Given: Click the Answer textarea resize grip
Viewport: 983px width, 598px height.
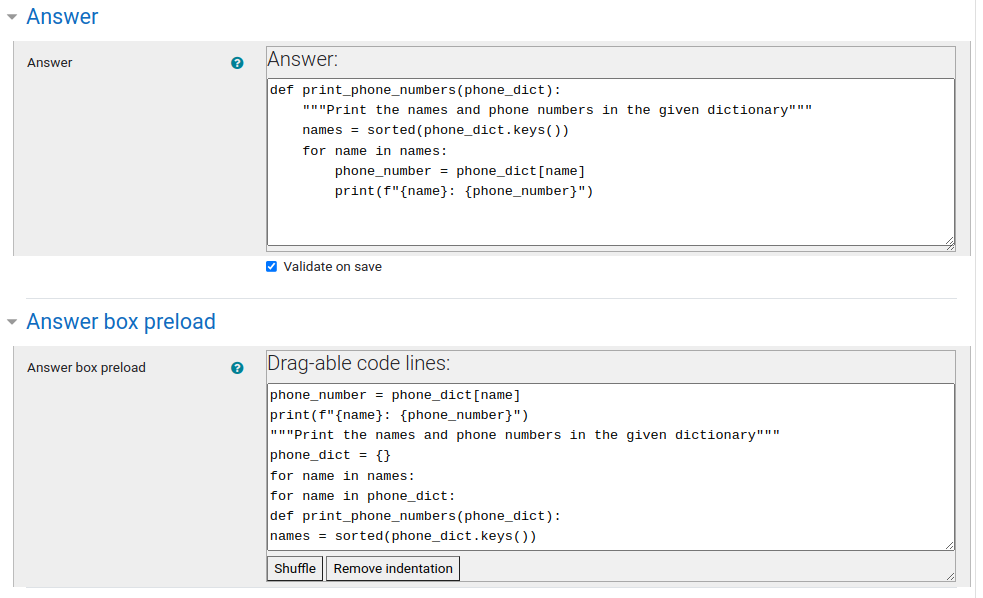Looking at the screenshot, I should (950, 243).
